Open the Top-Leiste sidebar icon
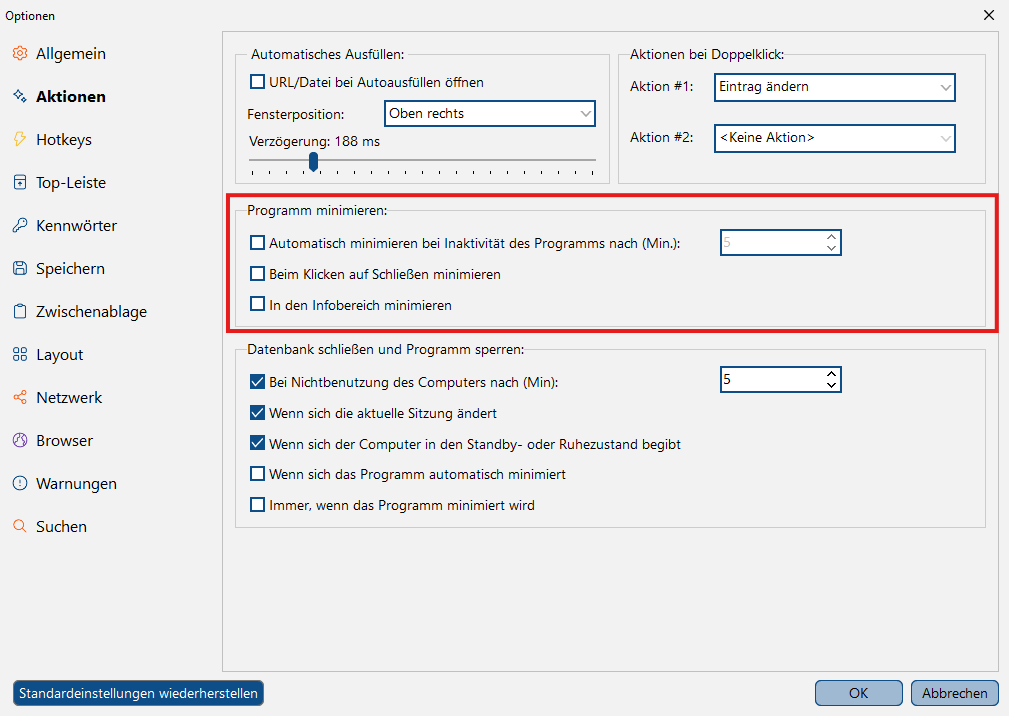 pos(20,182)
